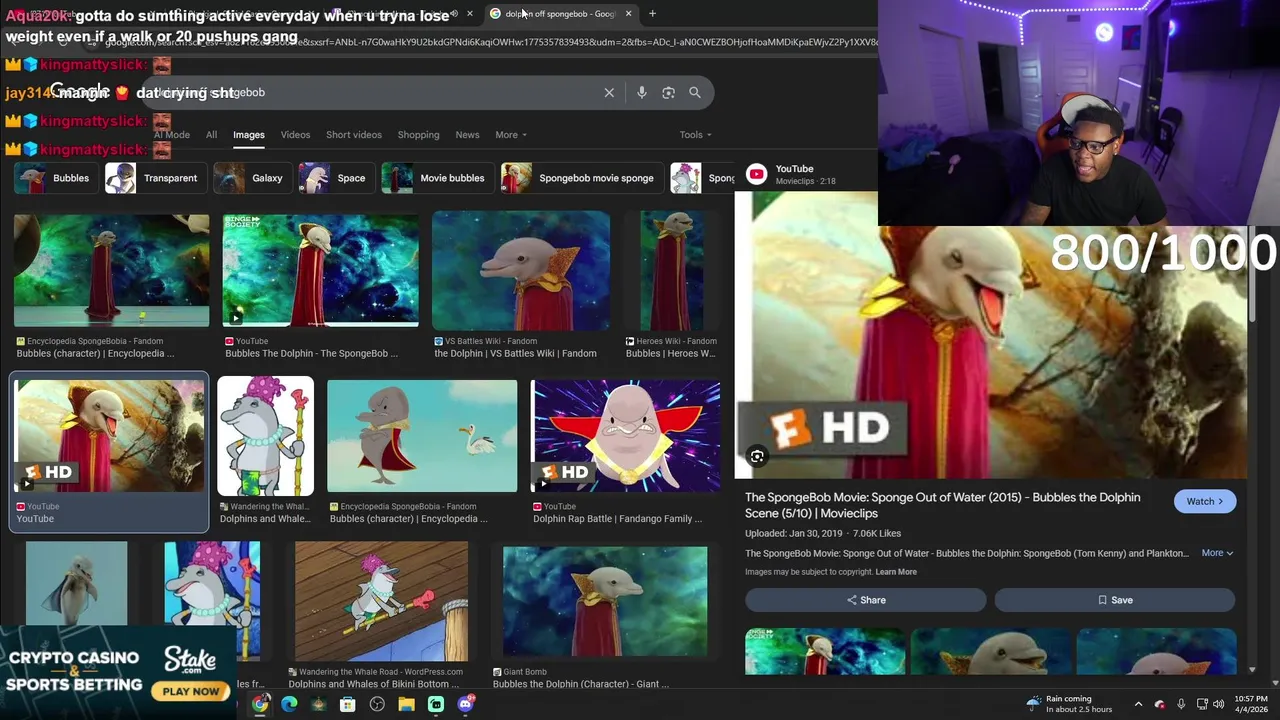Click the large preview dolphin image
The height and width of the screenshot is (720, 1280).
992,335
